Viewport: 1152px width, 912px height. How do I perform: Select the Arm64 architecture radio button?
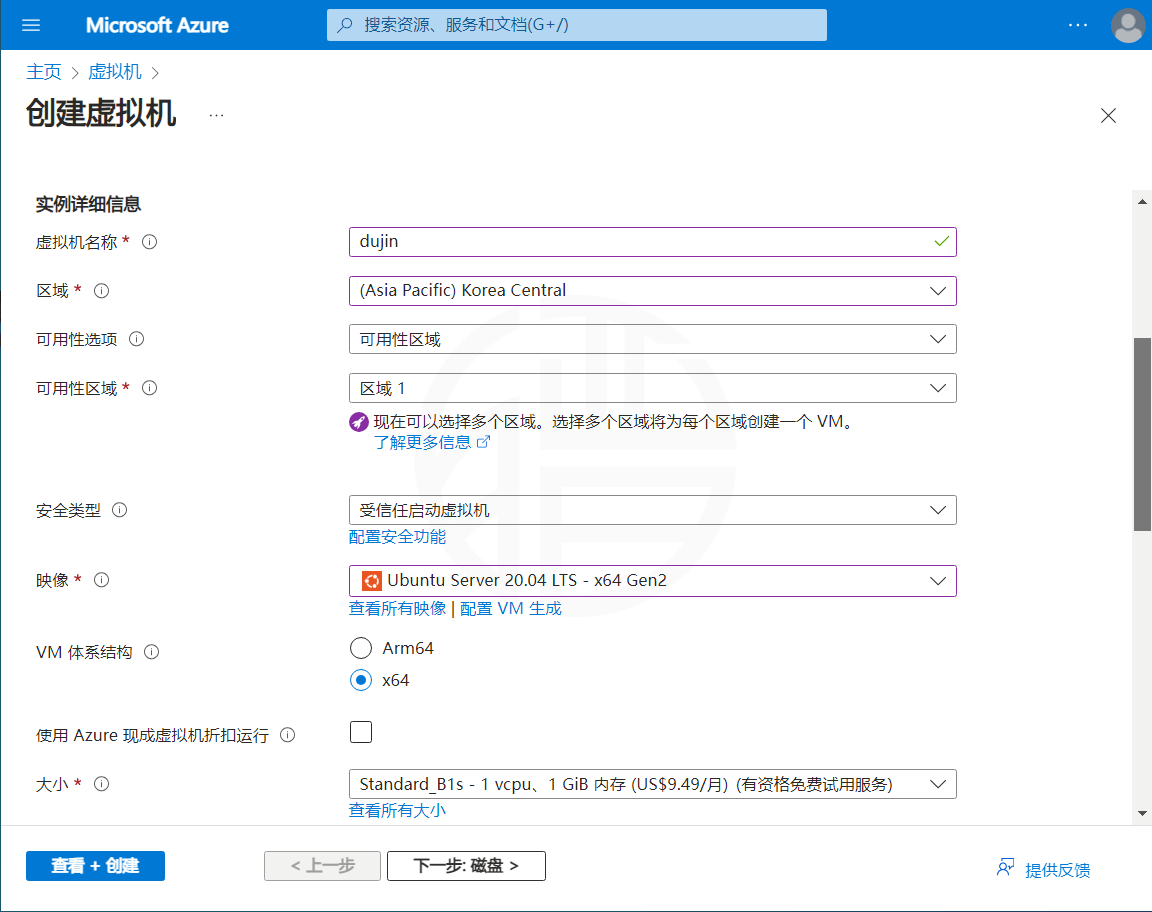coord(361,648)
